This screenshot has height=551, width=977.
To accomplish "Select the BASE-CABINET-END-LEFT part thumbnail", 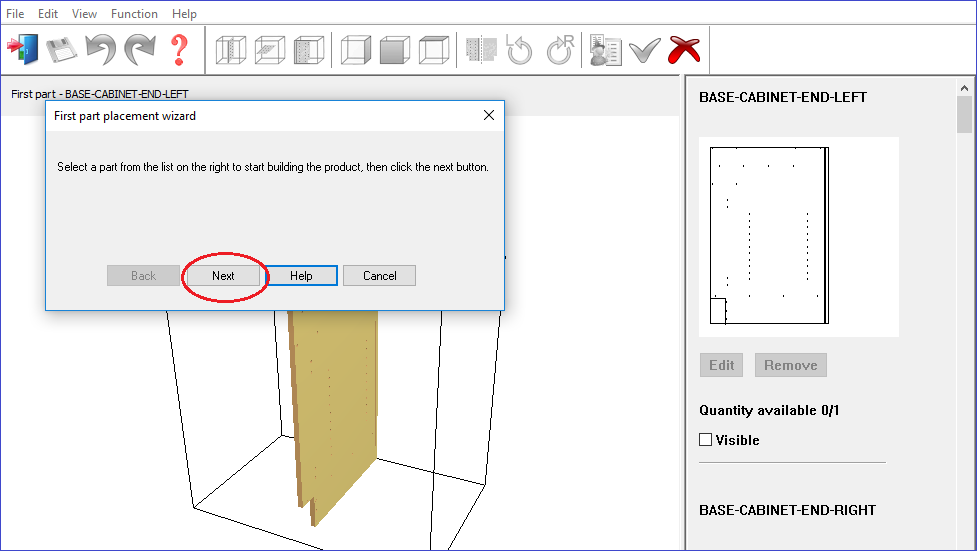I will coord(799,237).
